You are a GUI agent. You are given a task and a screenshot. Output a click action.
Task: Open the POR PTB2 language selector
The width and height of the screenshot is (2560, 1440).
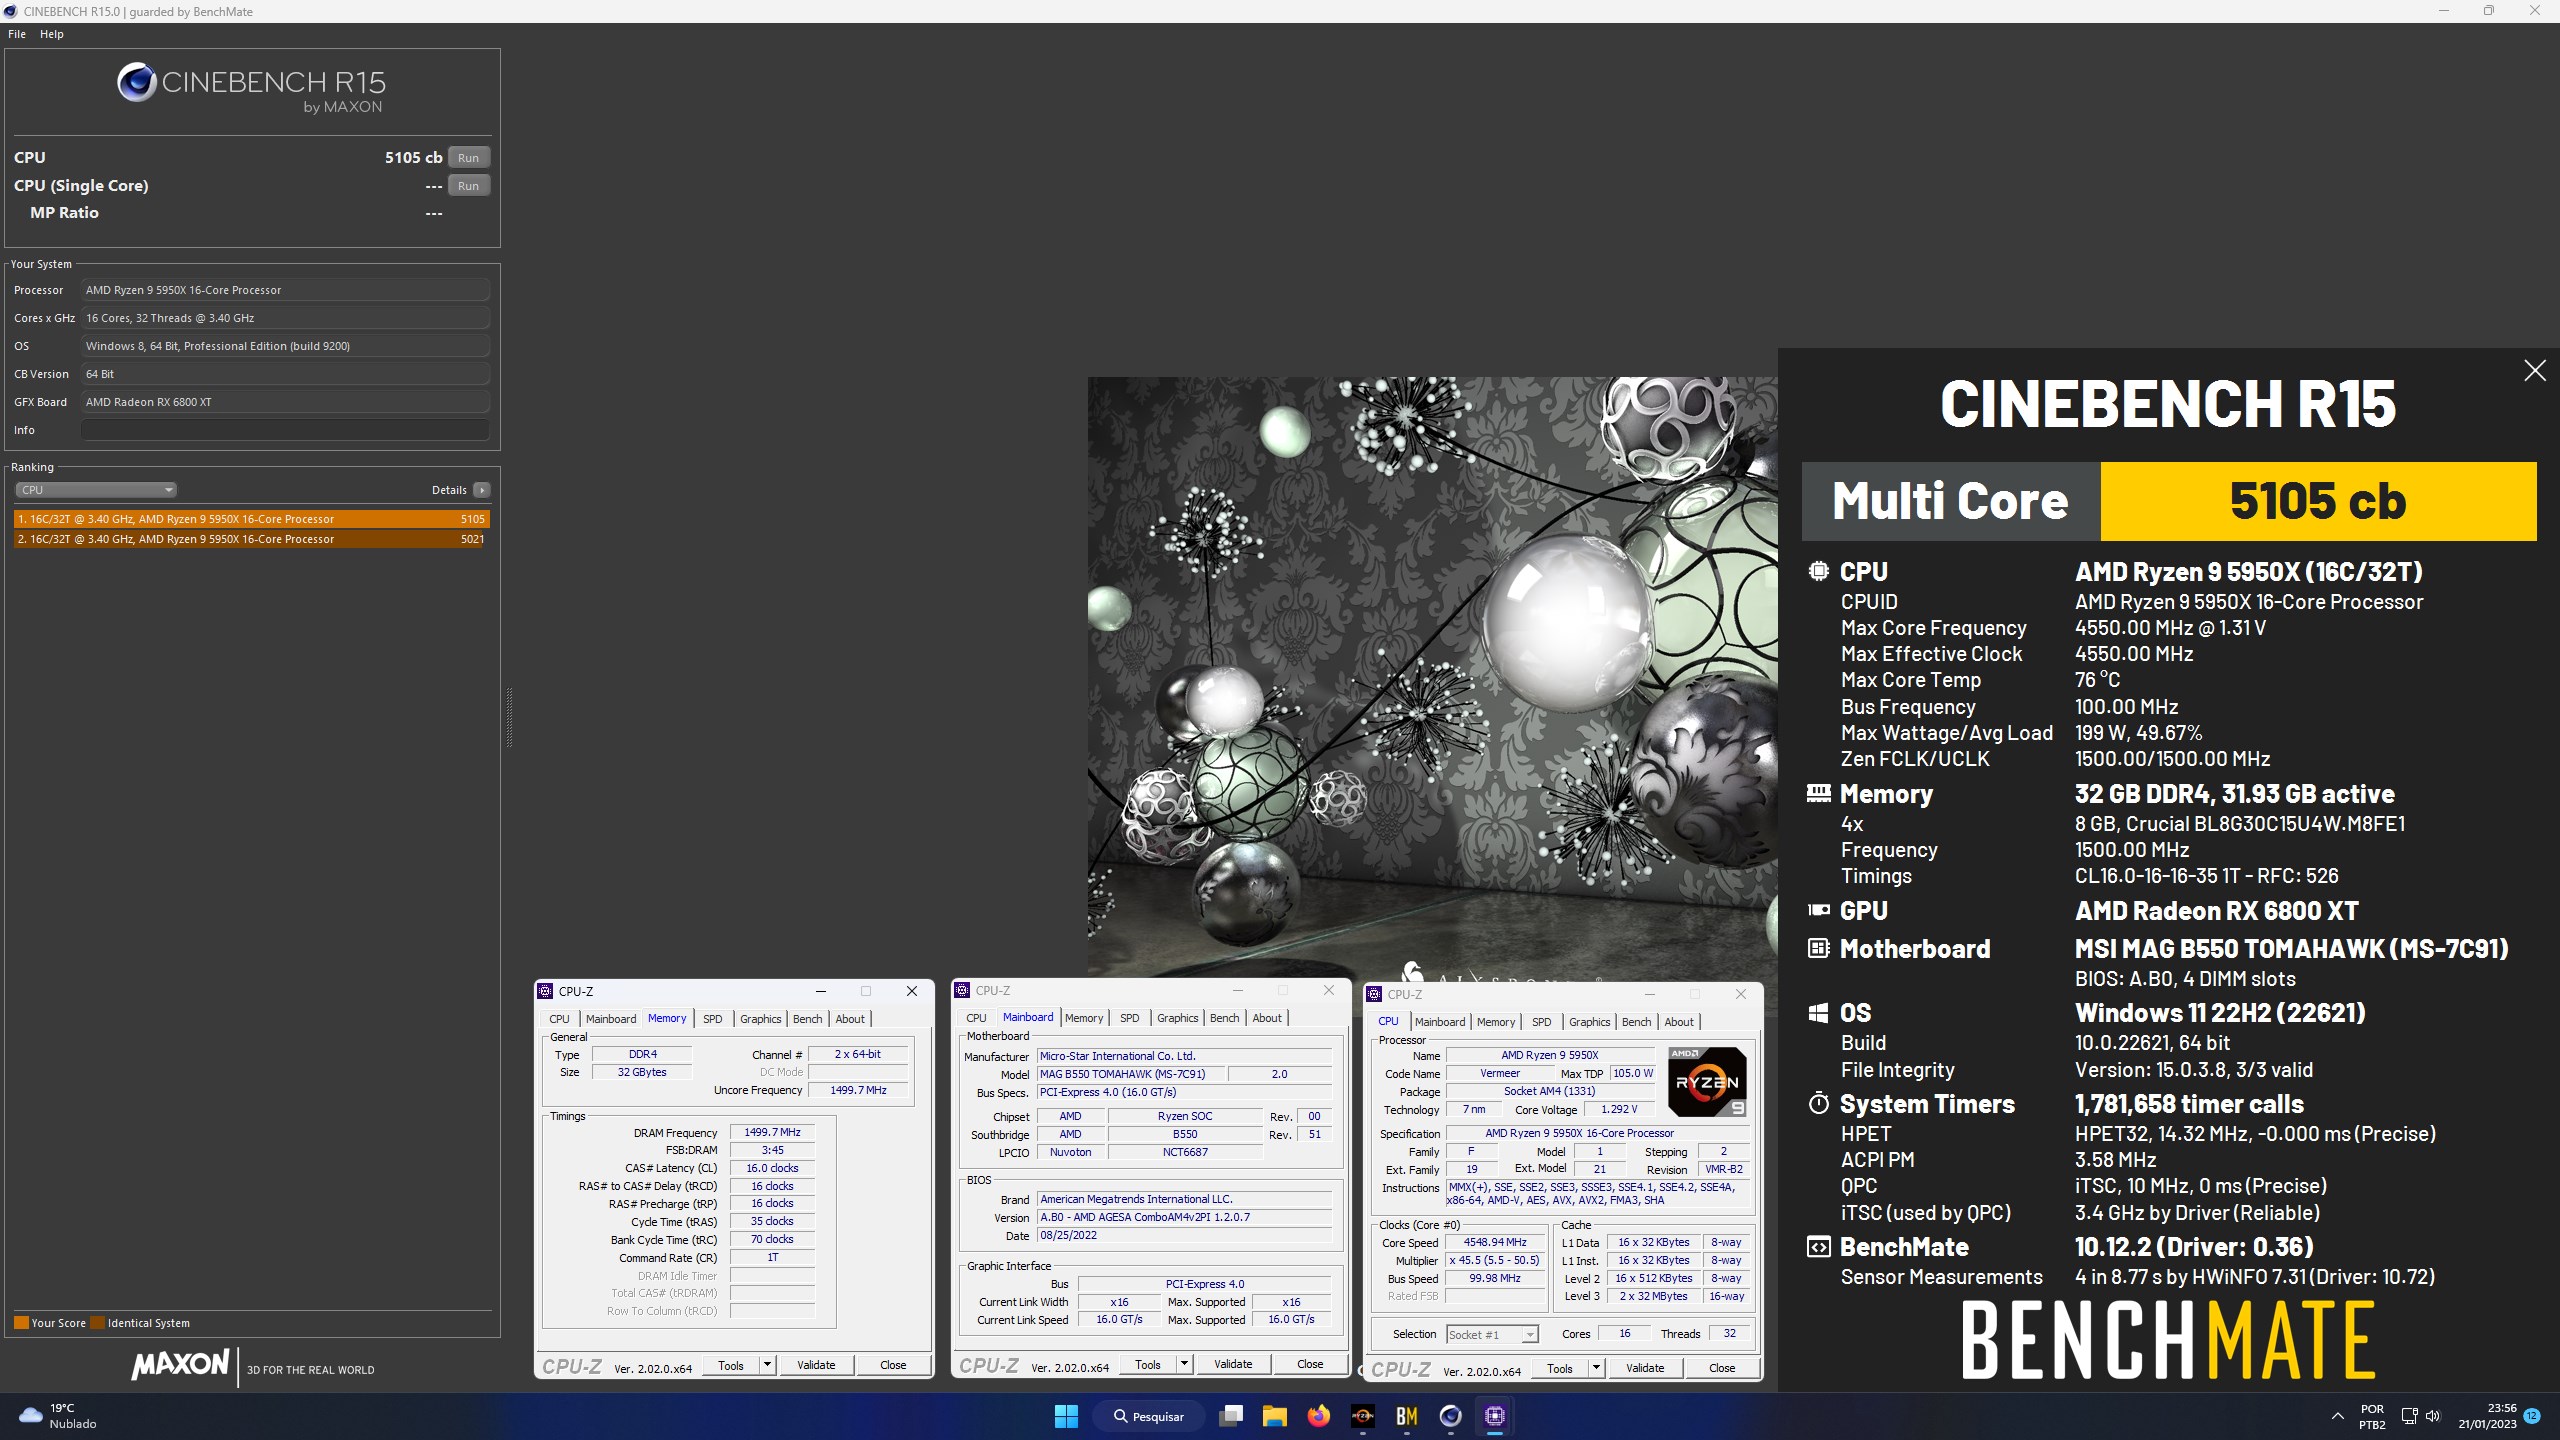coord(2372,1416)
